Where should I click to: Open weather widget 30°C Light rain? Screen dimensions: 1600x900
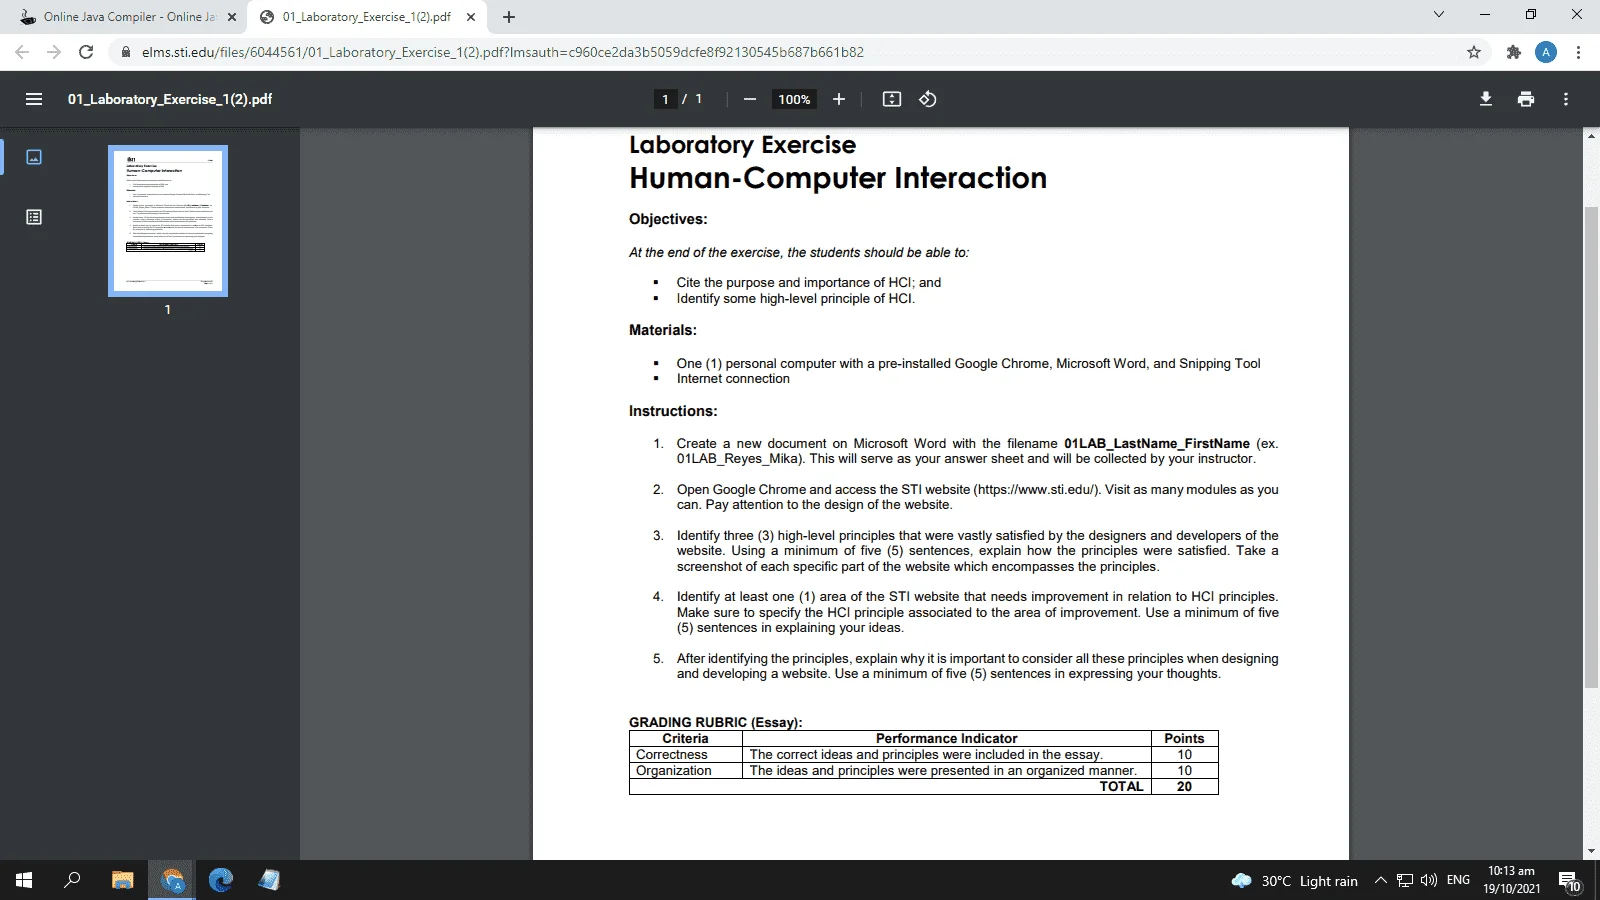pos(1295,880)
